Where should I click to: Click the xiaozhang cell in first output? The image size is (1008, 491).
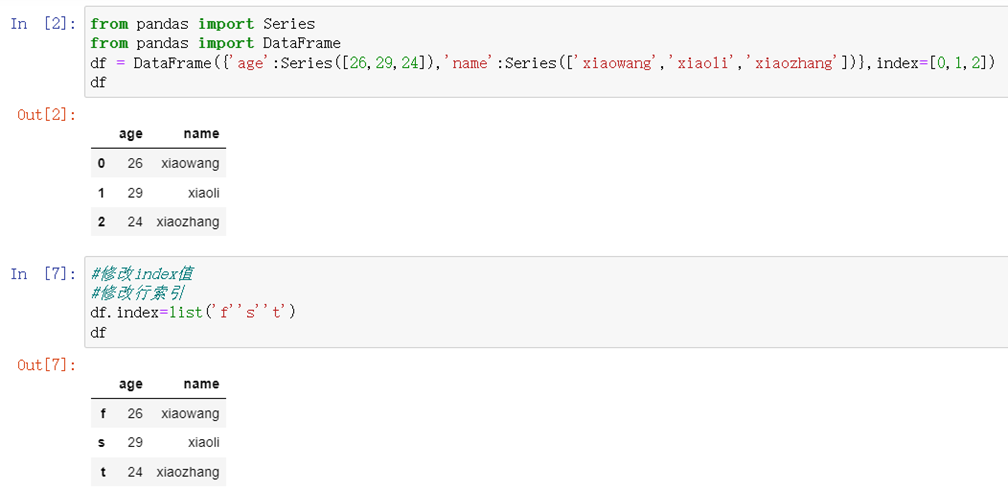188,222
